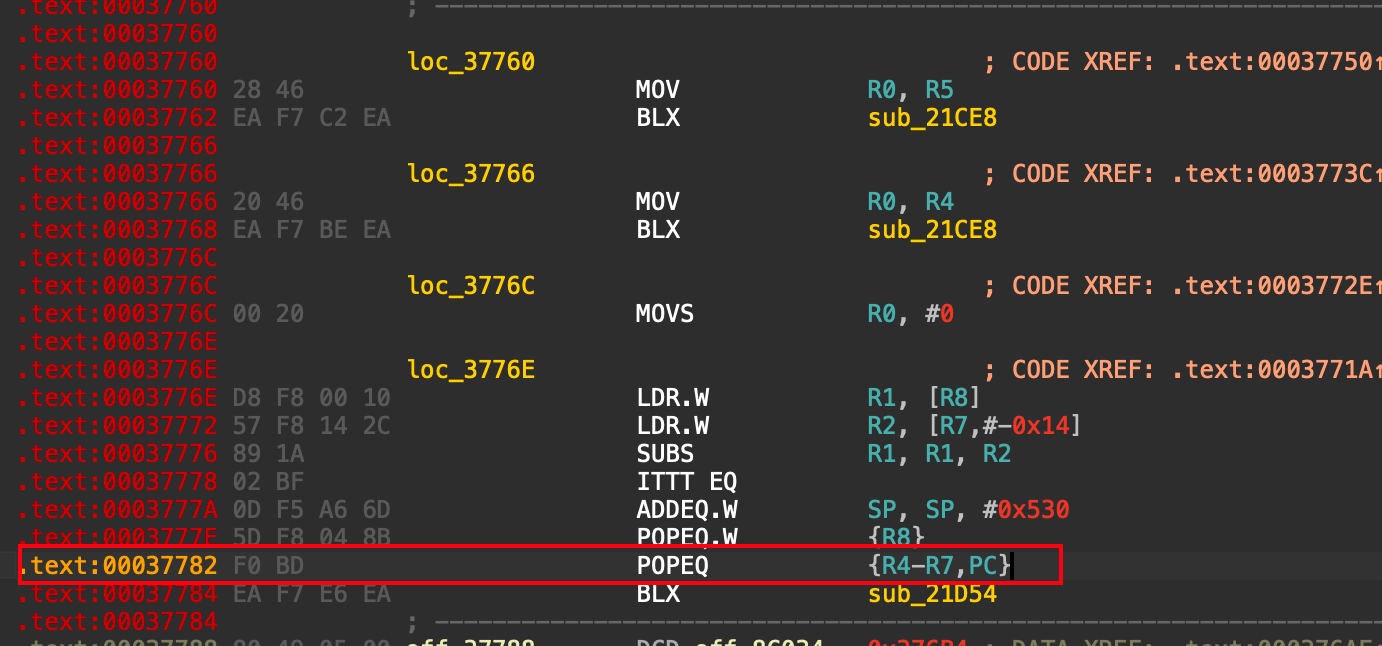Click operands SP, SP, #0x530
1382x646 pixels.
tap(968, 510)
